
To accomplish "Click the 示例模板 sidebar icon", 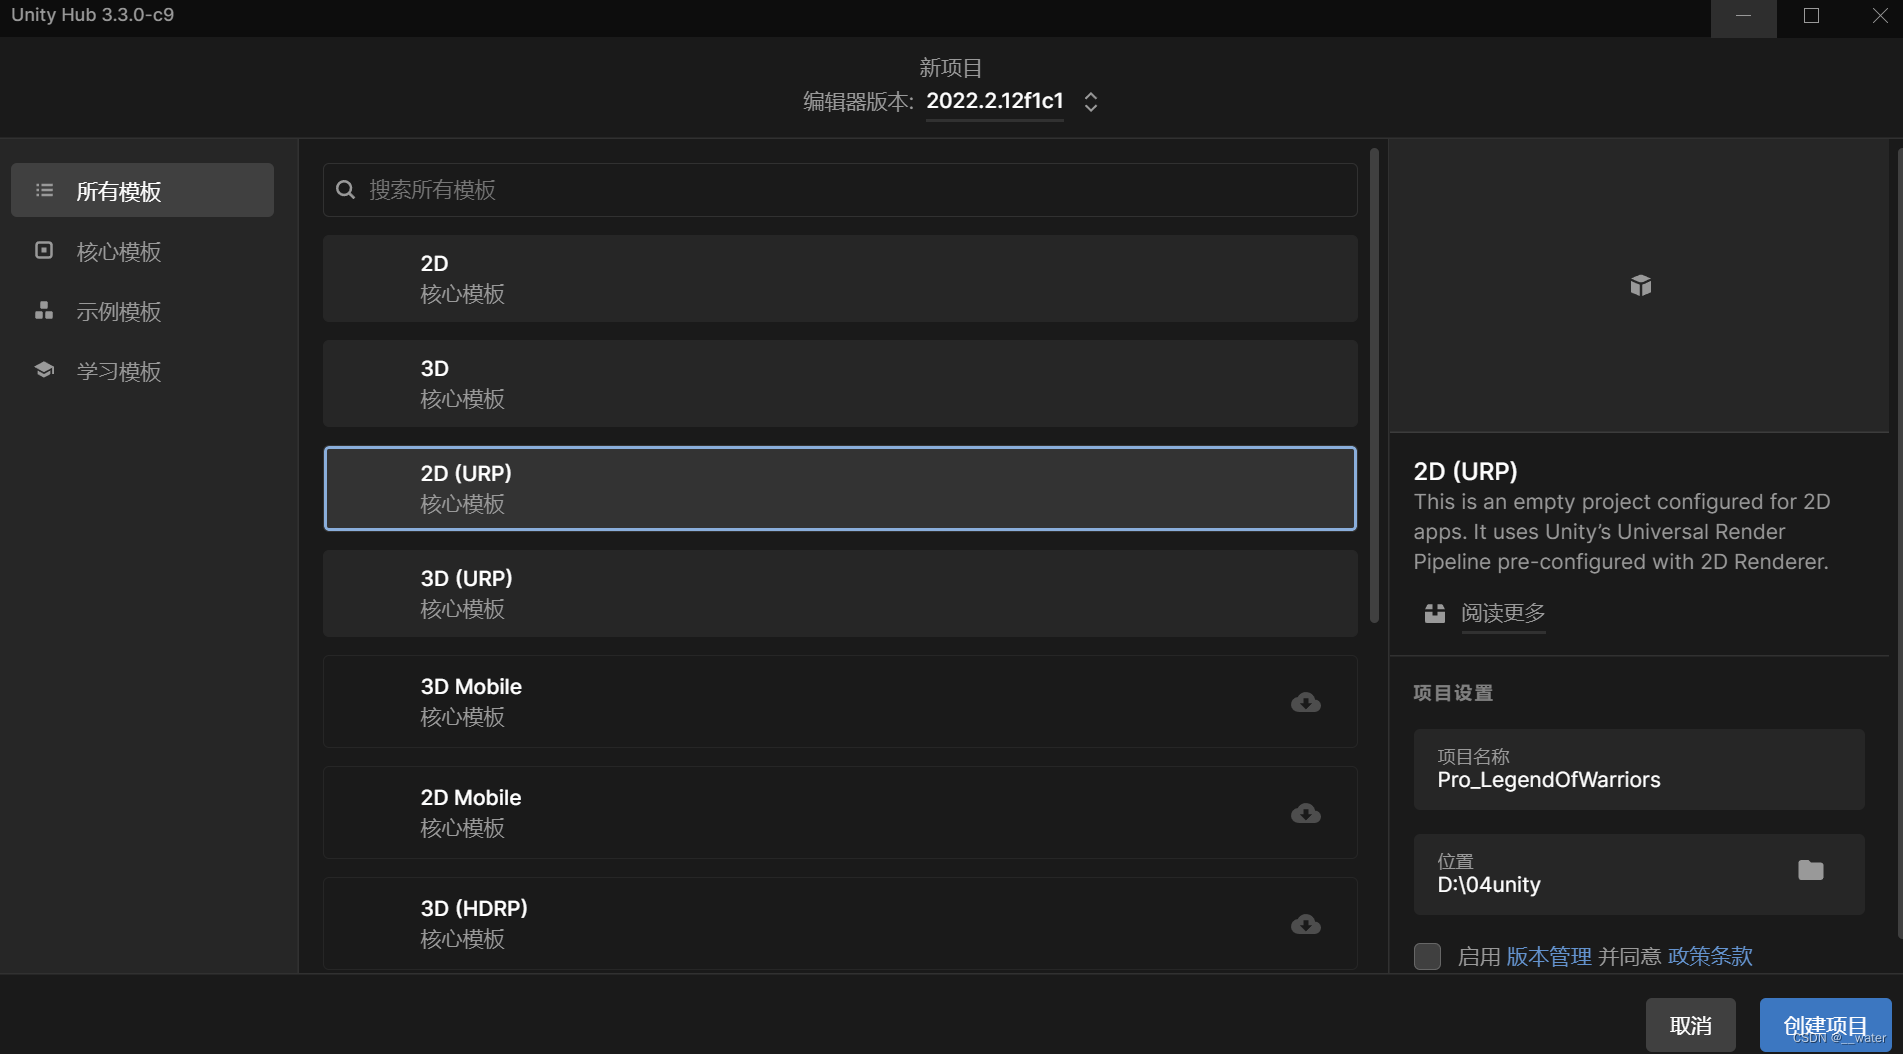I will (x=44, y=310).
